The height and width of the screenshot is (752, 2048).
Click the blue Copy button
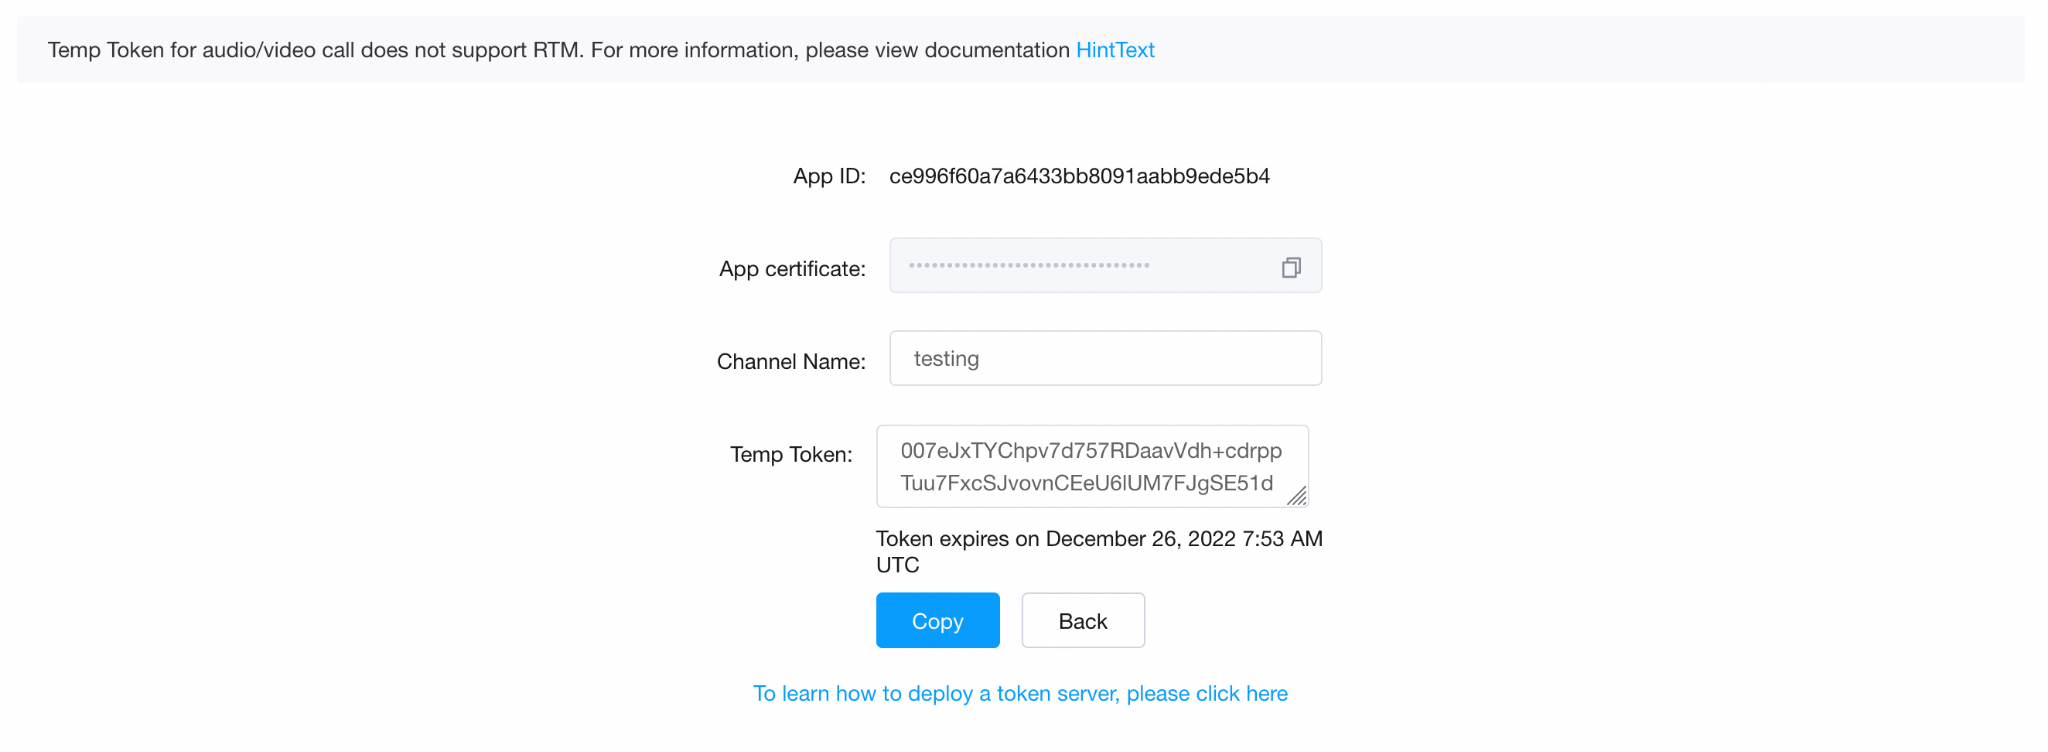point(937,621)
